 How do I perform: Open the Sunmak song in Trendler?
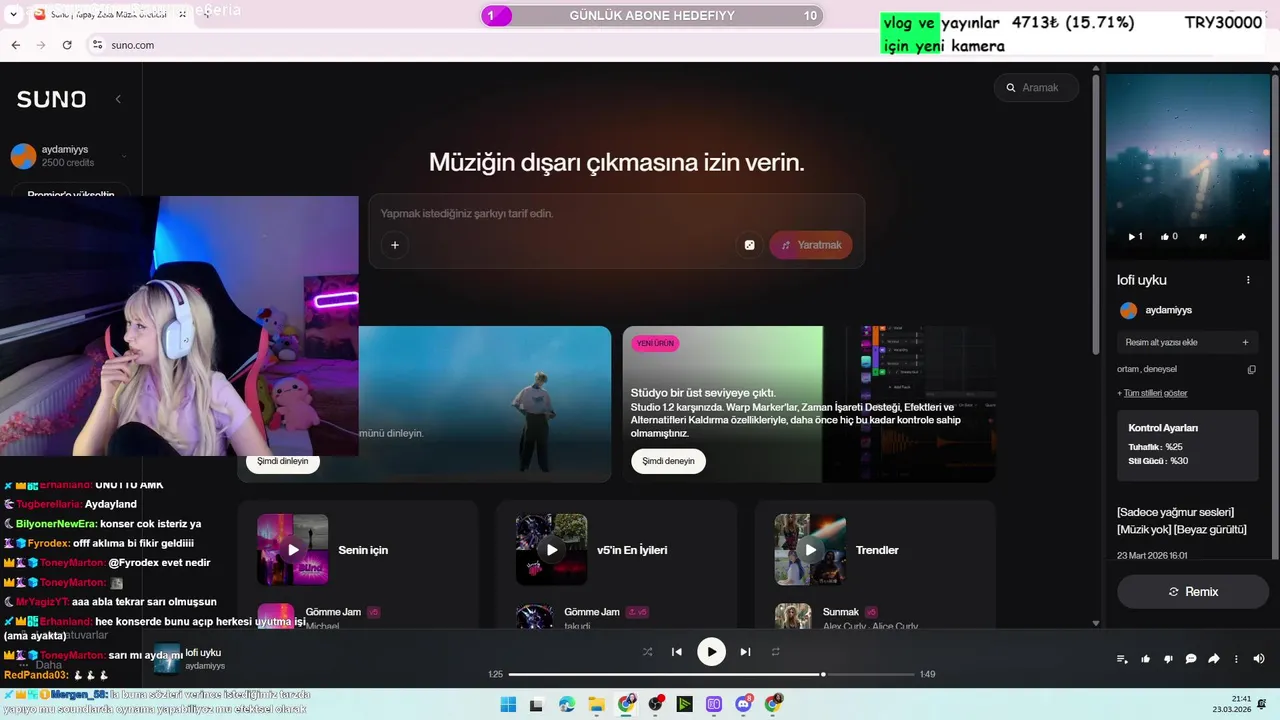pyautogui.click(x=841, y=612)
